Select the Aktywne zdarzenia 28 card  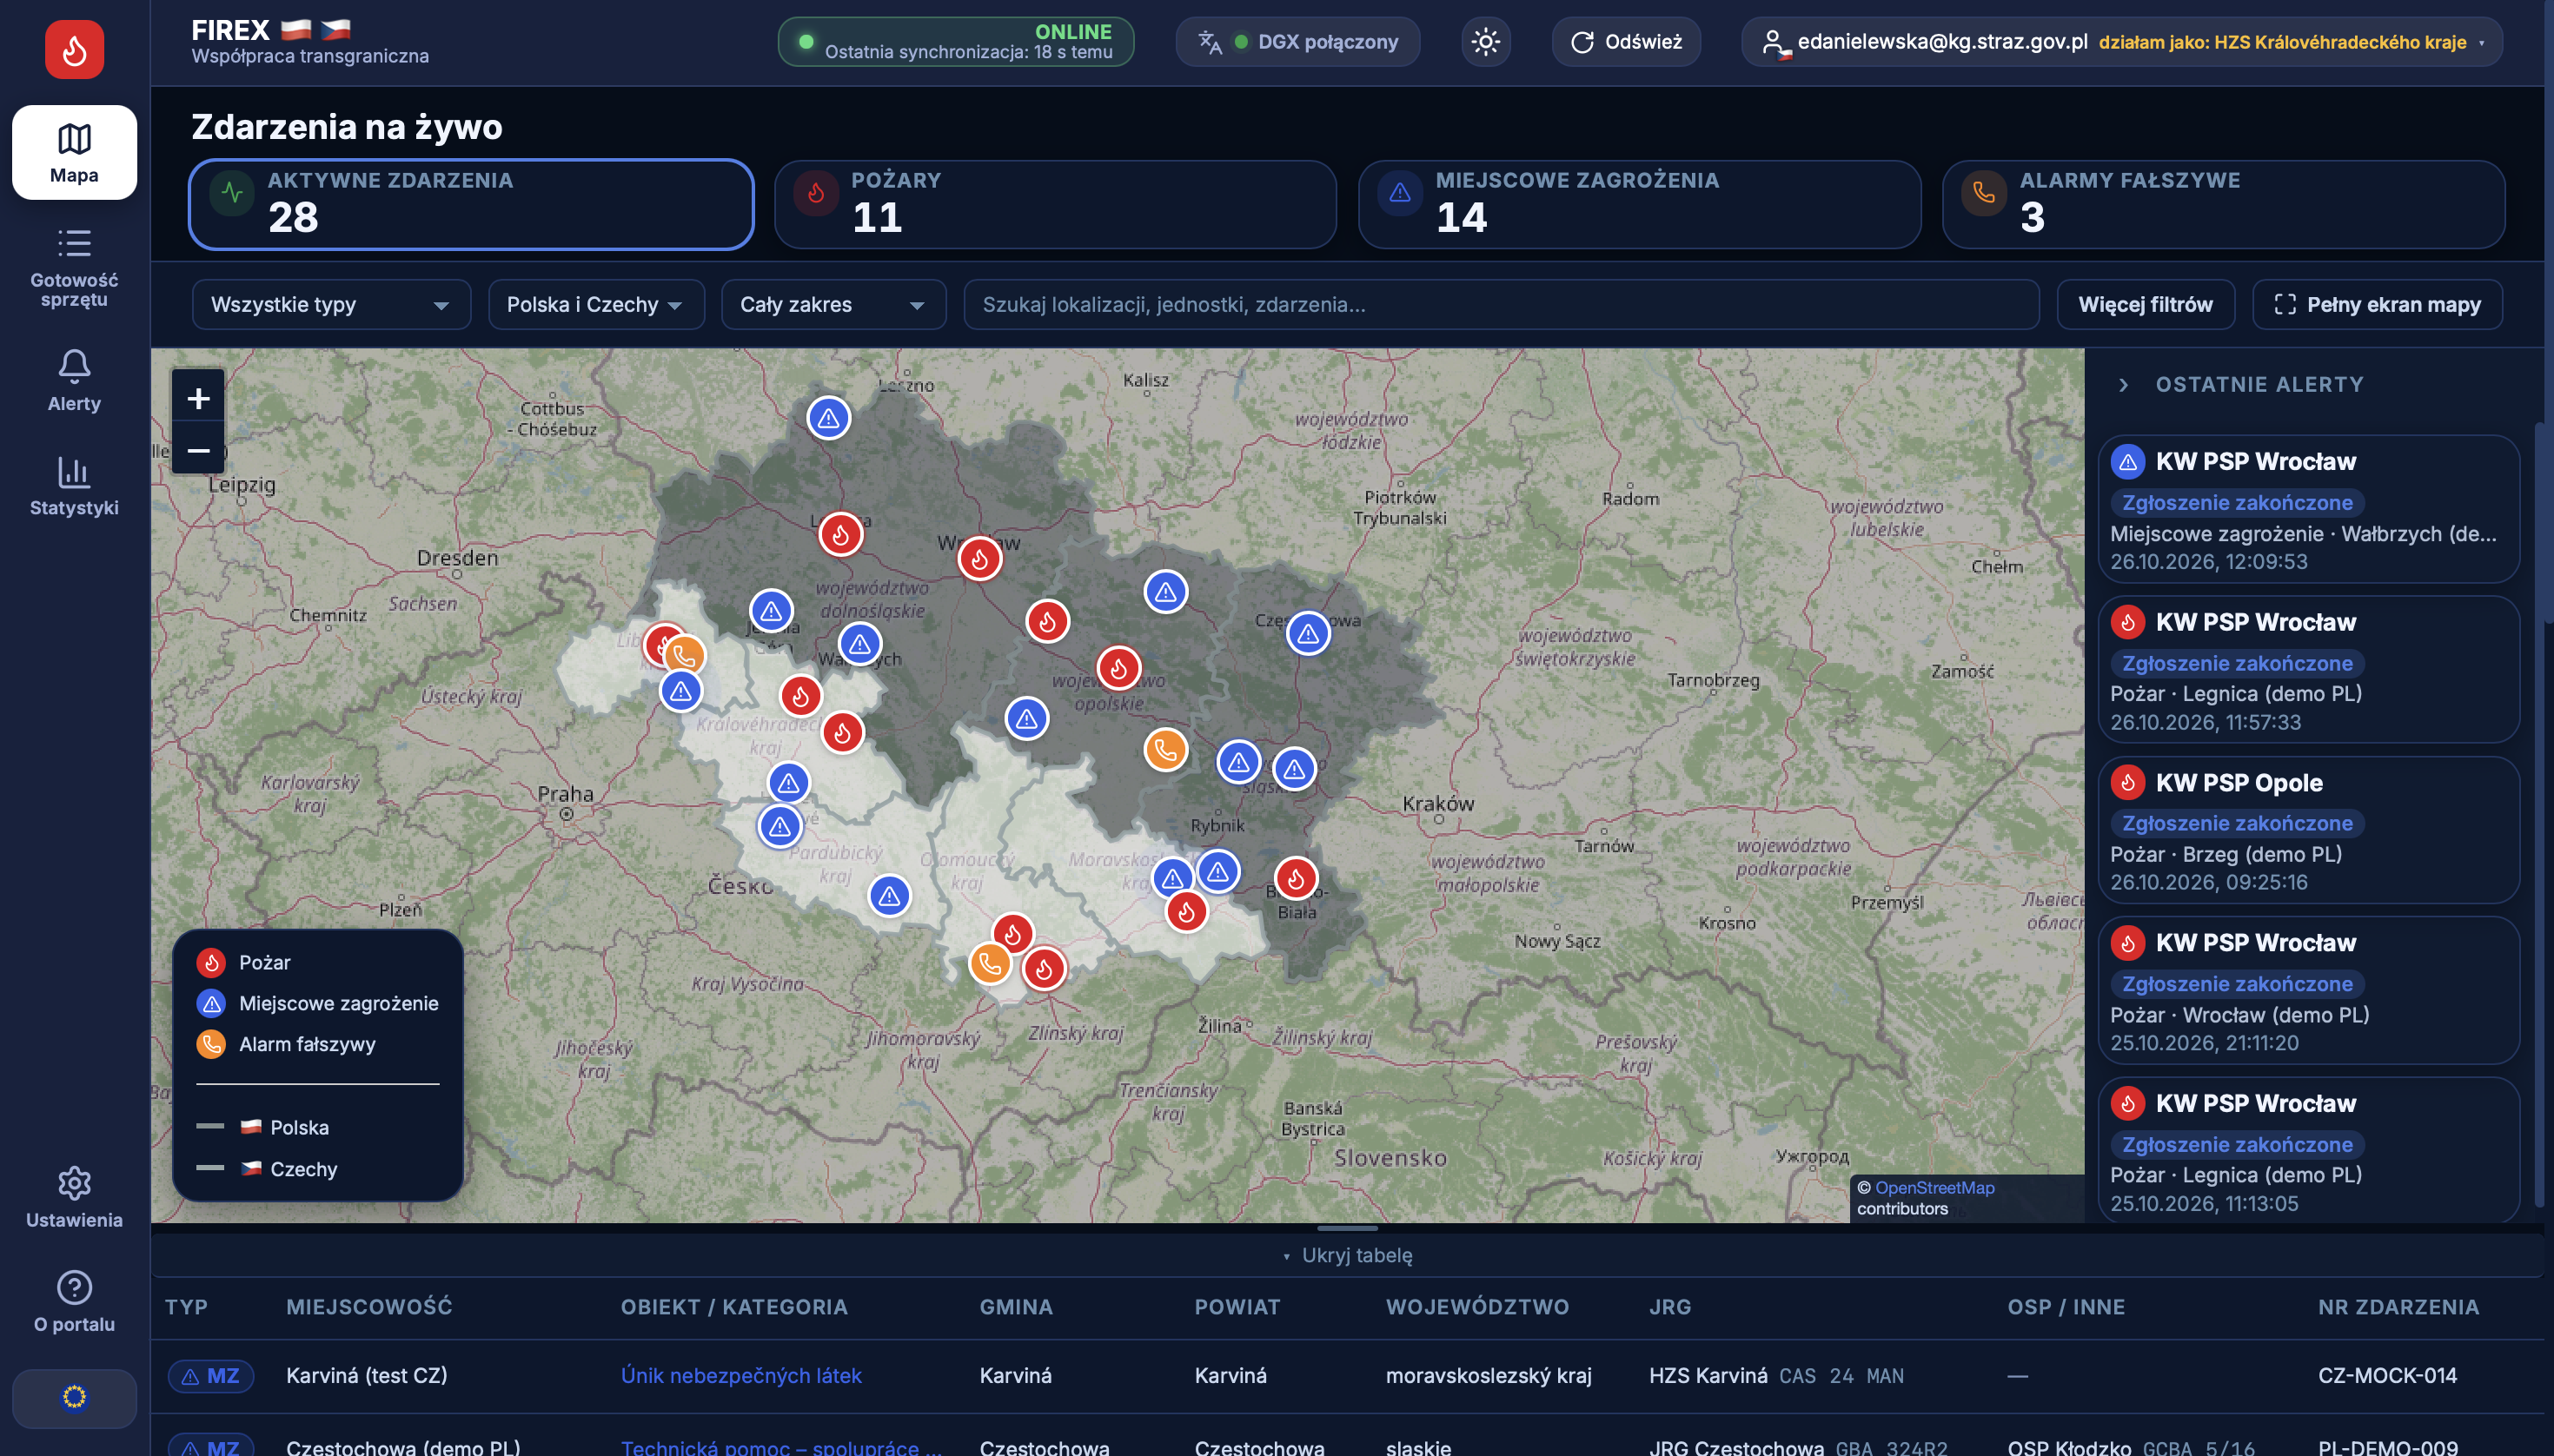point(471,204)
